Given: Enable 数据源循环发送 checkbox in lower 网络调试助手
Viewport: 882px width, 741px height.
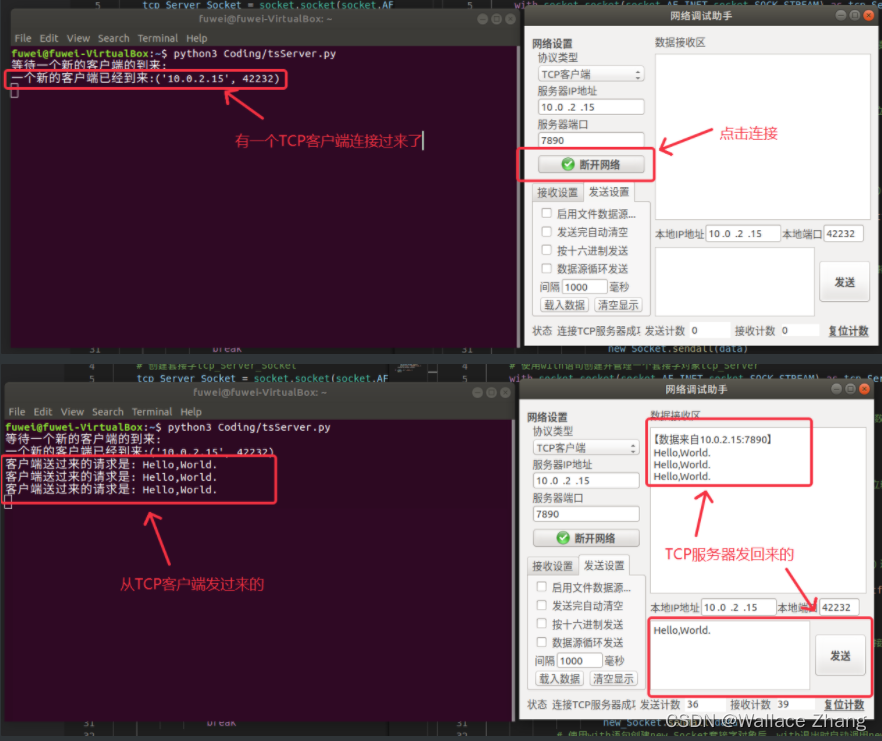Looking at the screenshot, I should point(541,642).
